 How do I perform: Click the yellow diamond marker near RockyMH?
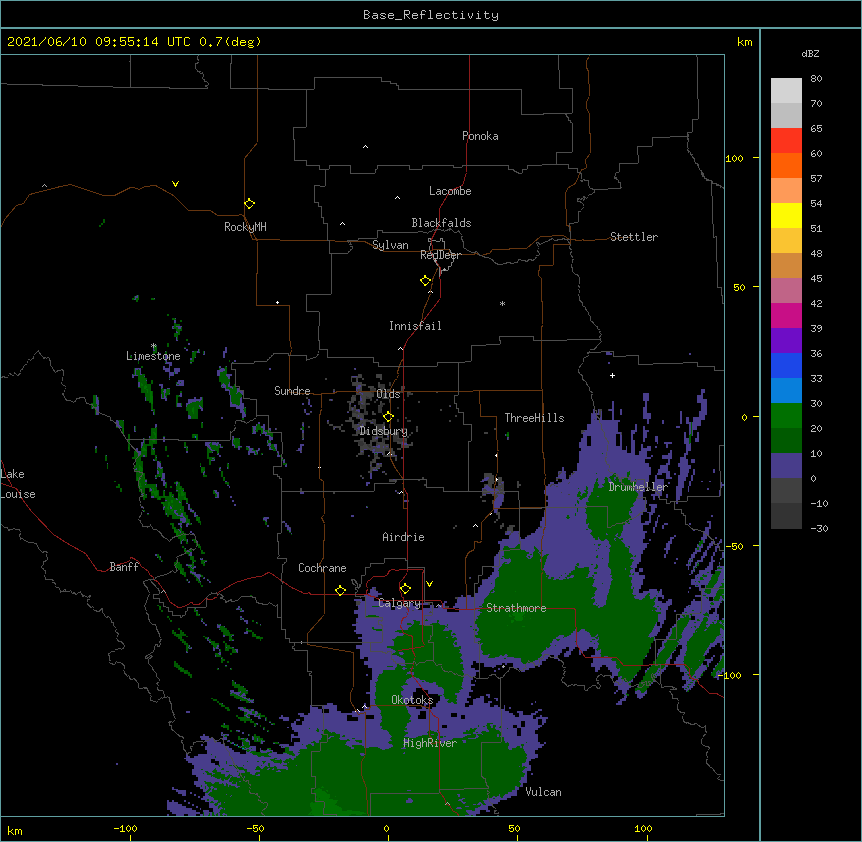(250, 204)
